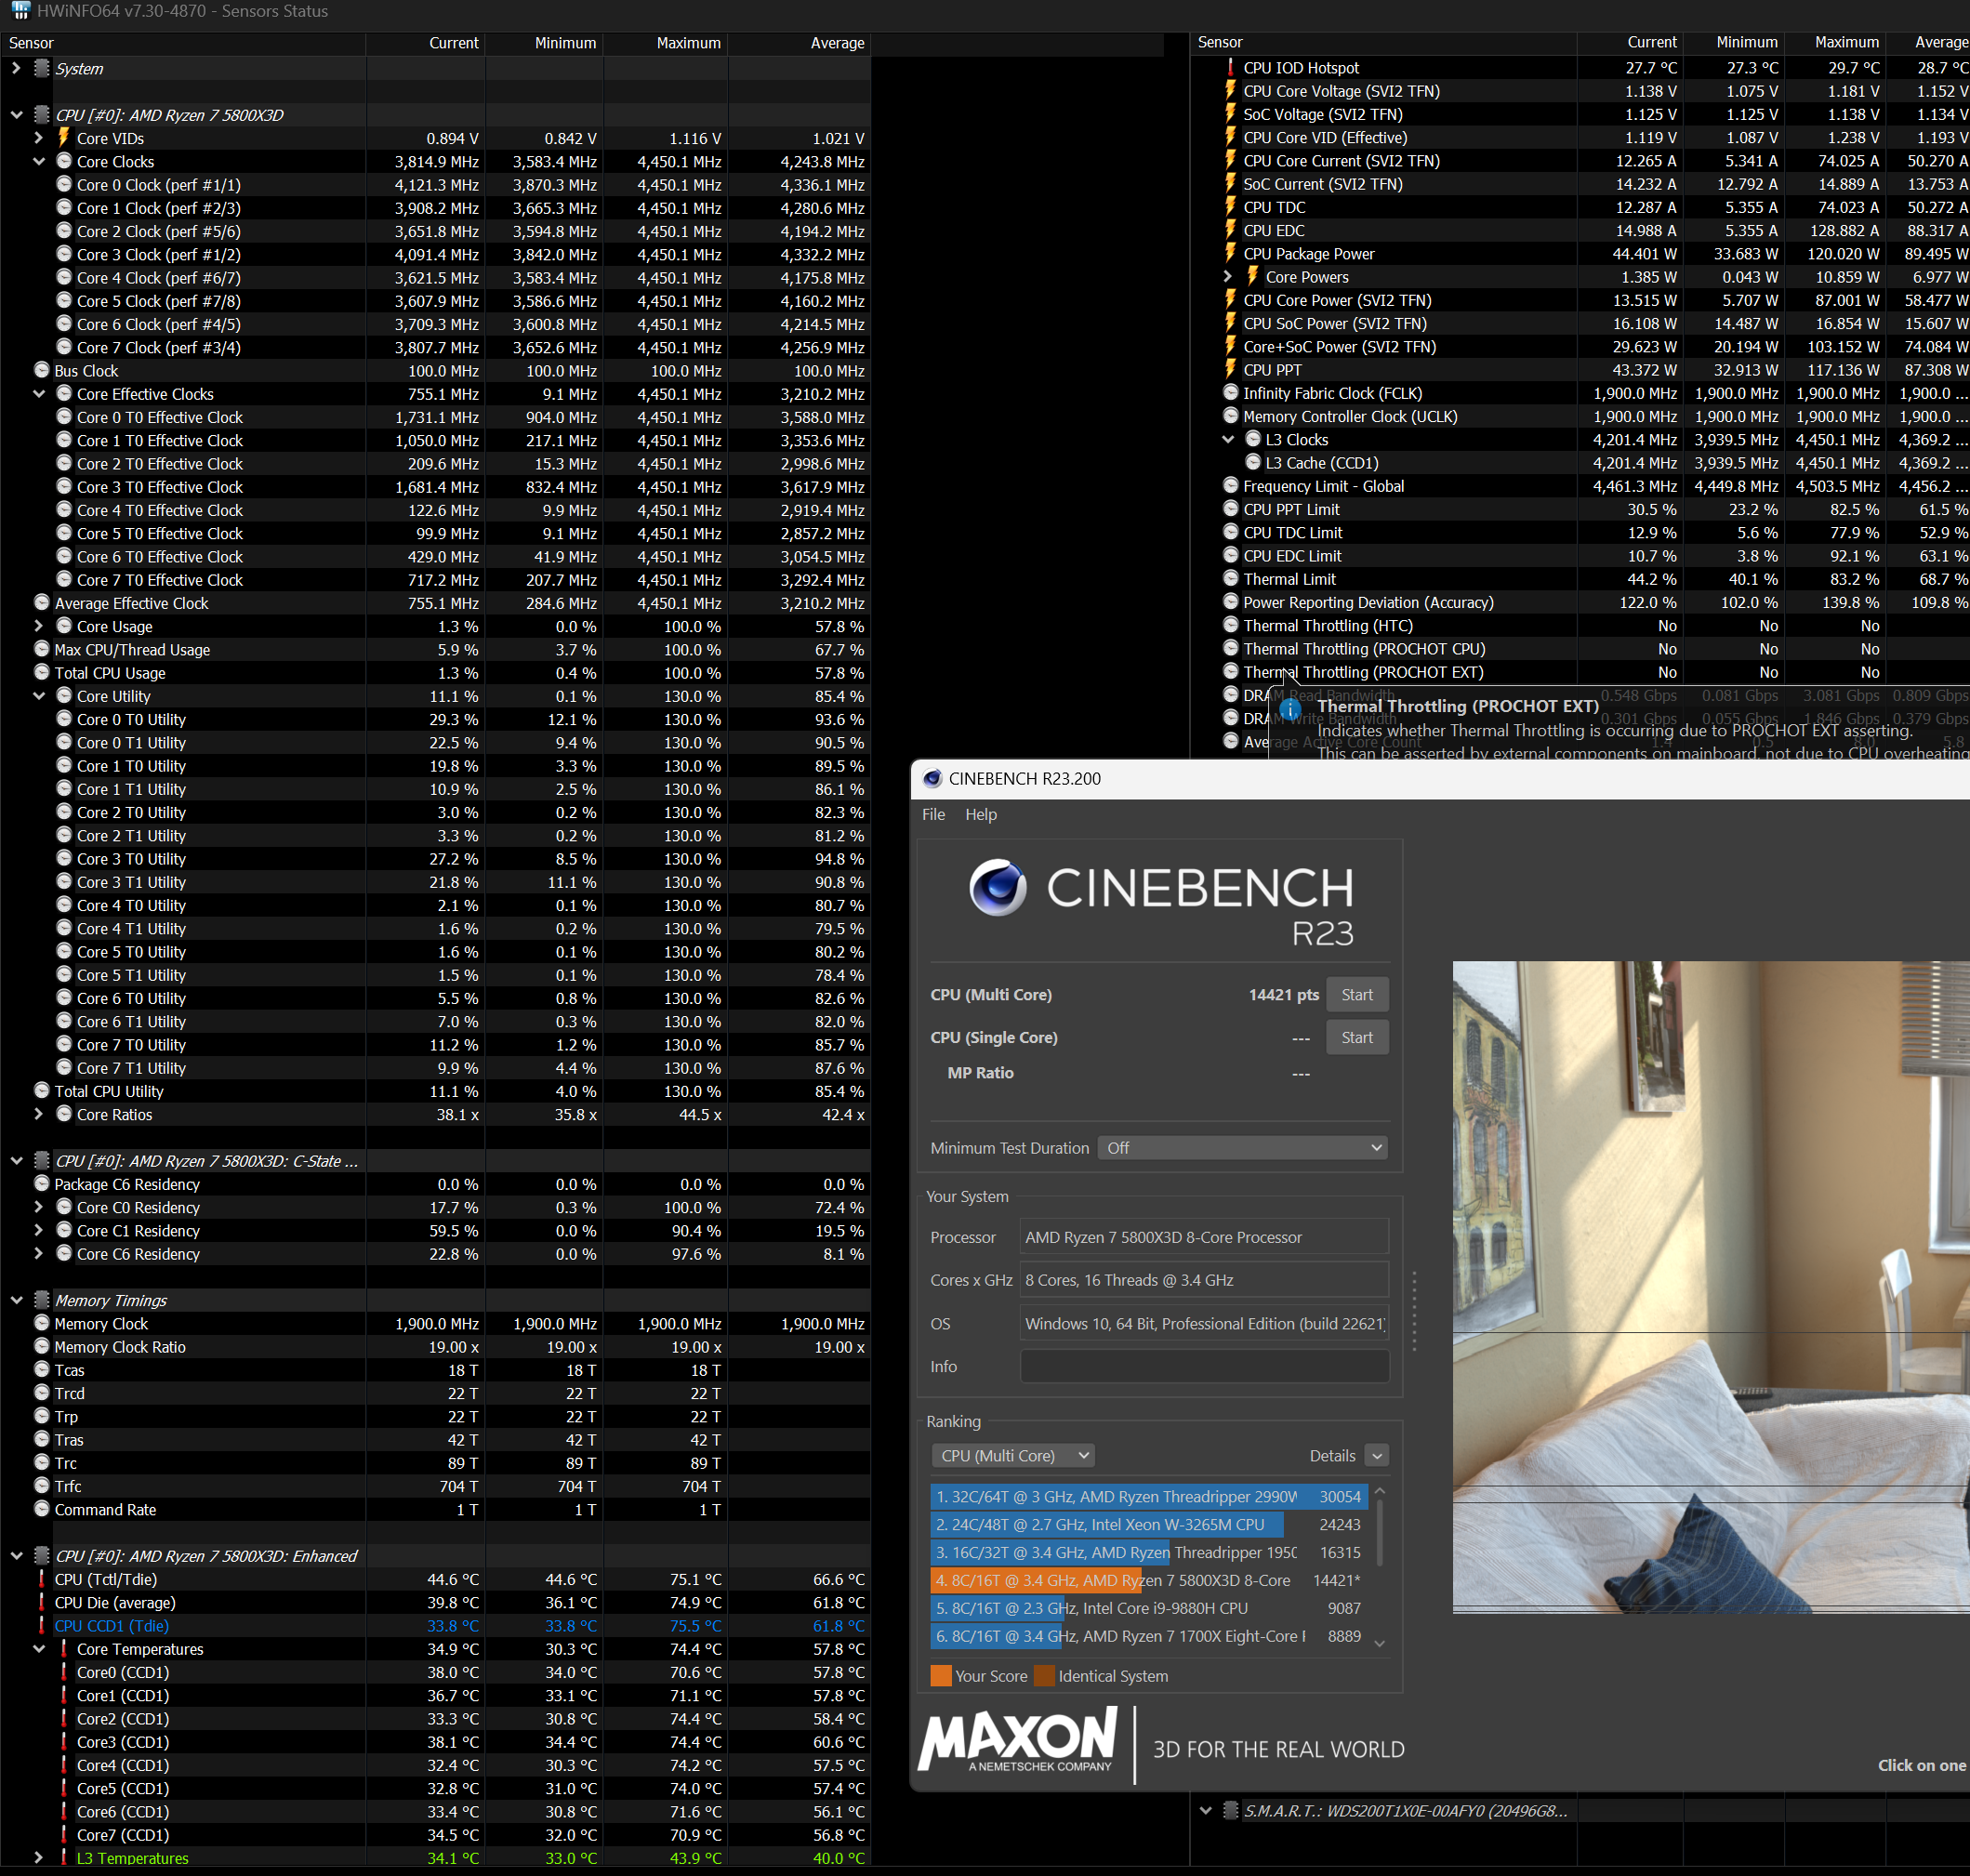Click the Package C6 Residency sensor icon
The width and height of the screenshot is (1970, 1876).
point(42,1184)
